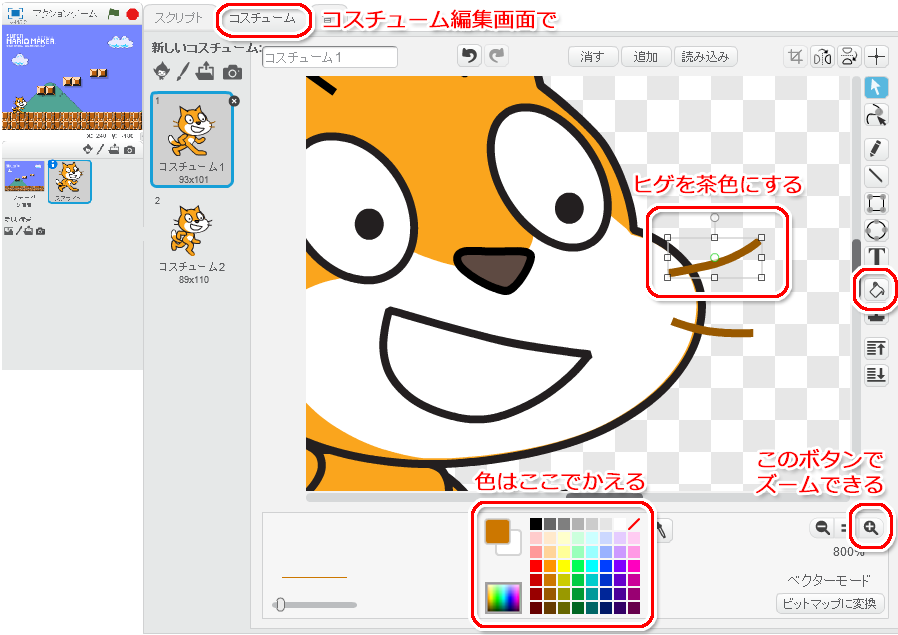The image size is (898, 635).
Task: Switch to the スクリプト tab
Action: (179, 18)
